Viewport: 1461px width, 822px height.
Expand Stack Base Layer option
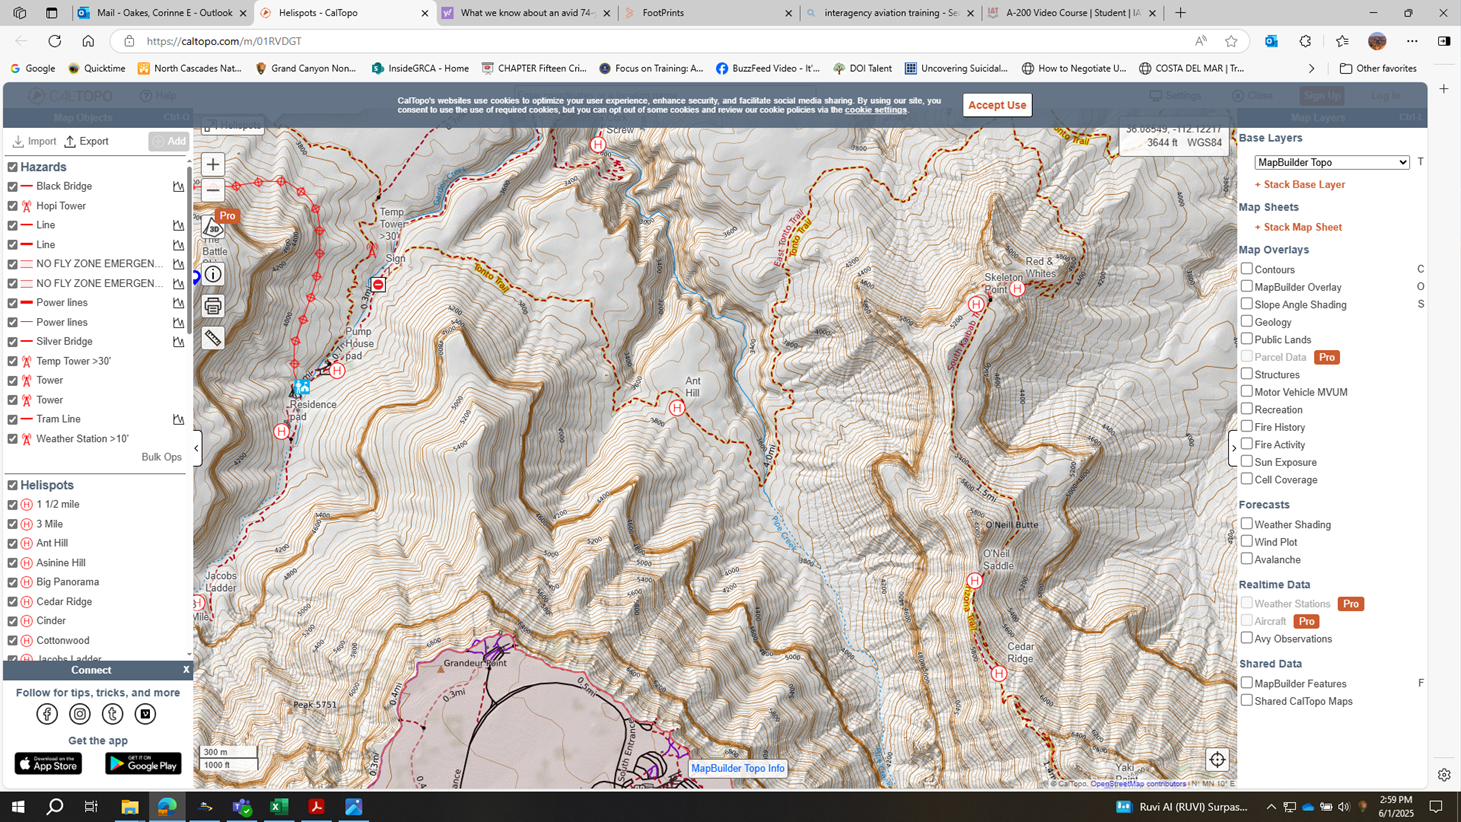tap(1299, 185)
